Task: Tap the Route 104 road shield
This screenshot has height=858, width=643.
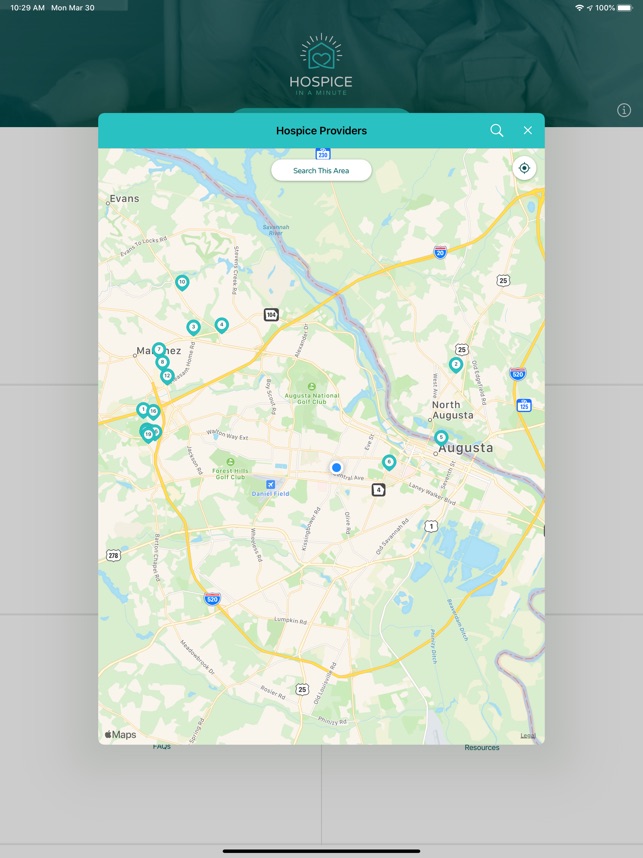Action: 271,315
